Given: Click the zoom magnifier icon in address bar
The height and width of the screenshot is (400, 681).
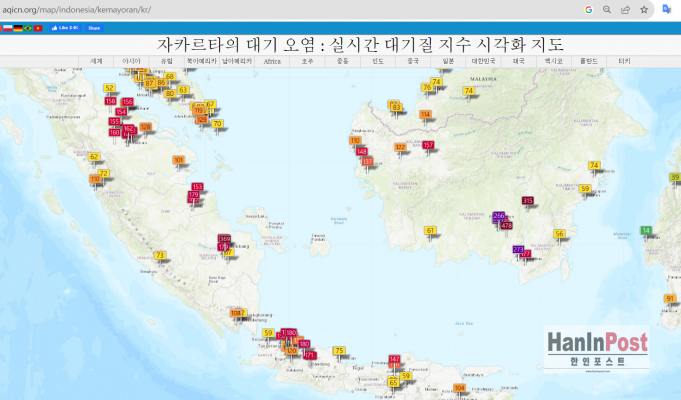Looking at the screenshot, I should coord(606,9).
